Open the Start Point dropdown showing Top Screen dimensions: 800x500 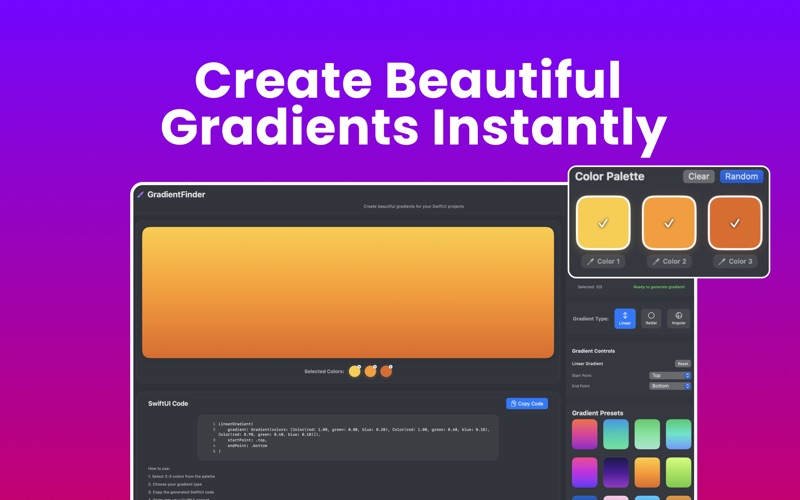coord(670,376)
